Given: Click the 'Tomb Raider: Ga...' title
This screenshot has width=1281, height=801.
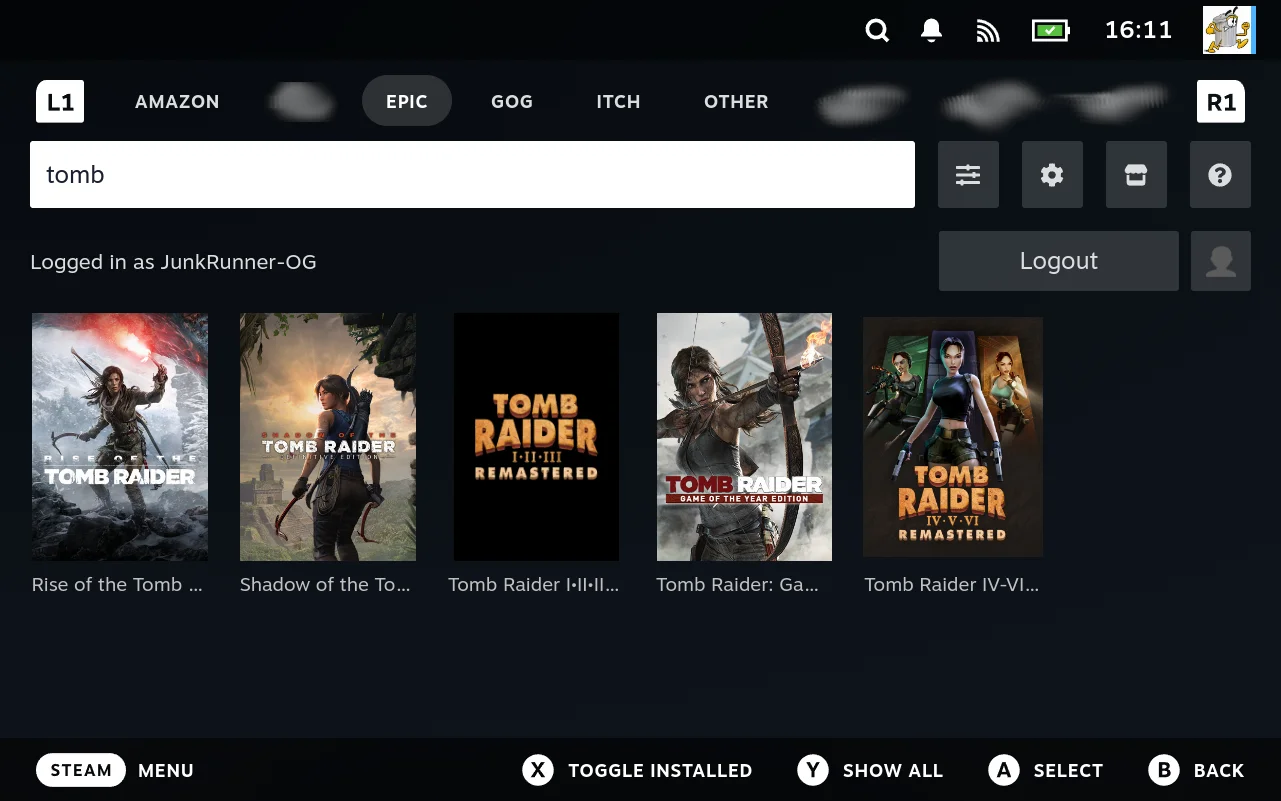Looking at the screenshot, I should (x=737, y=585).
